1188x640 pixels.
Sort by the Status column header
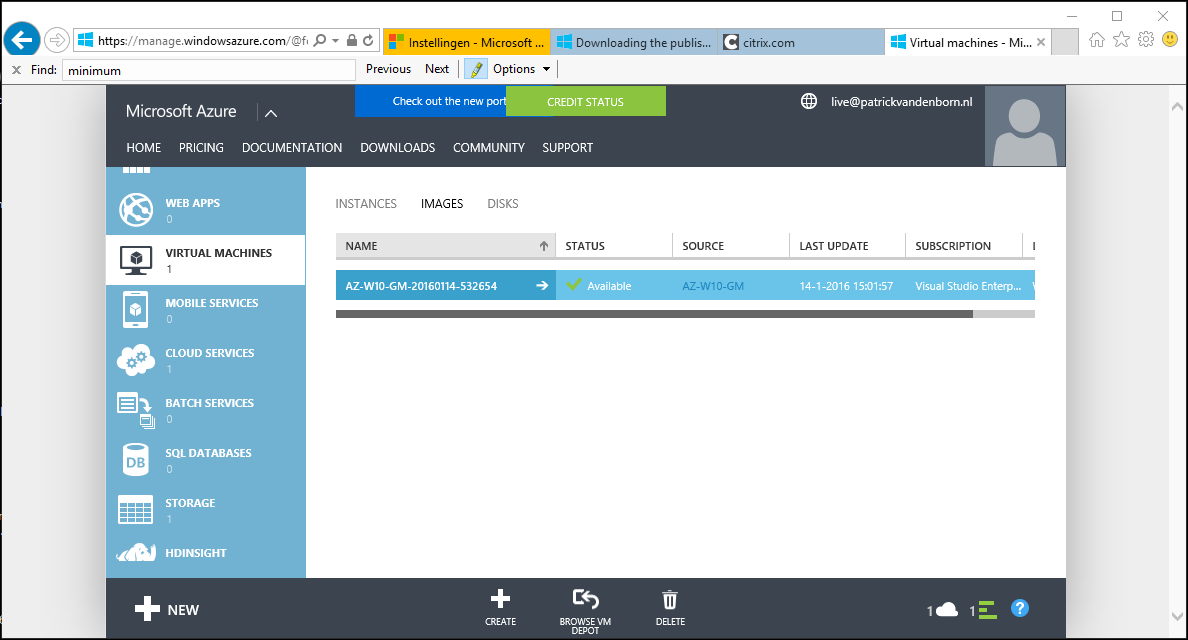click(x=614, y=246)
